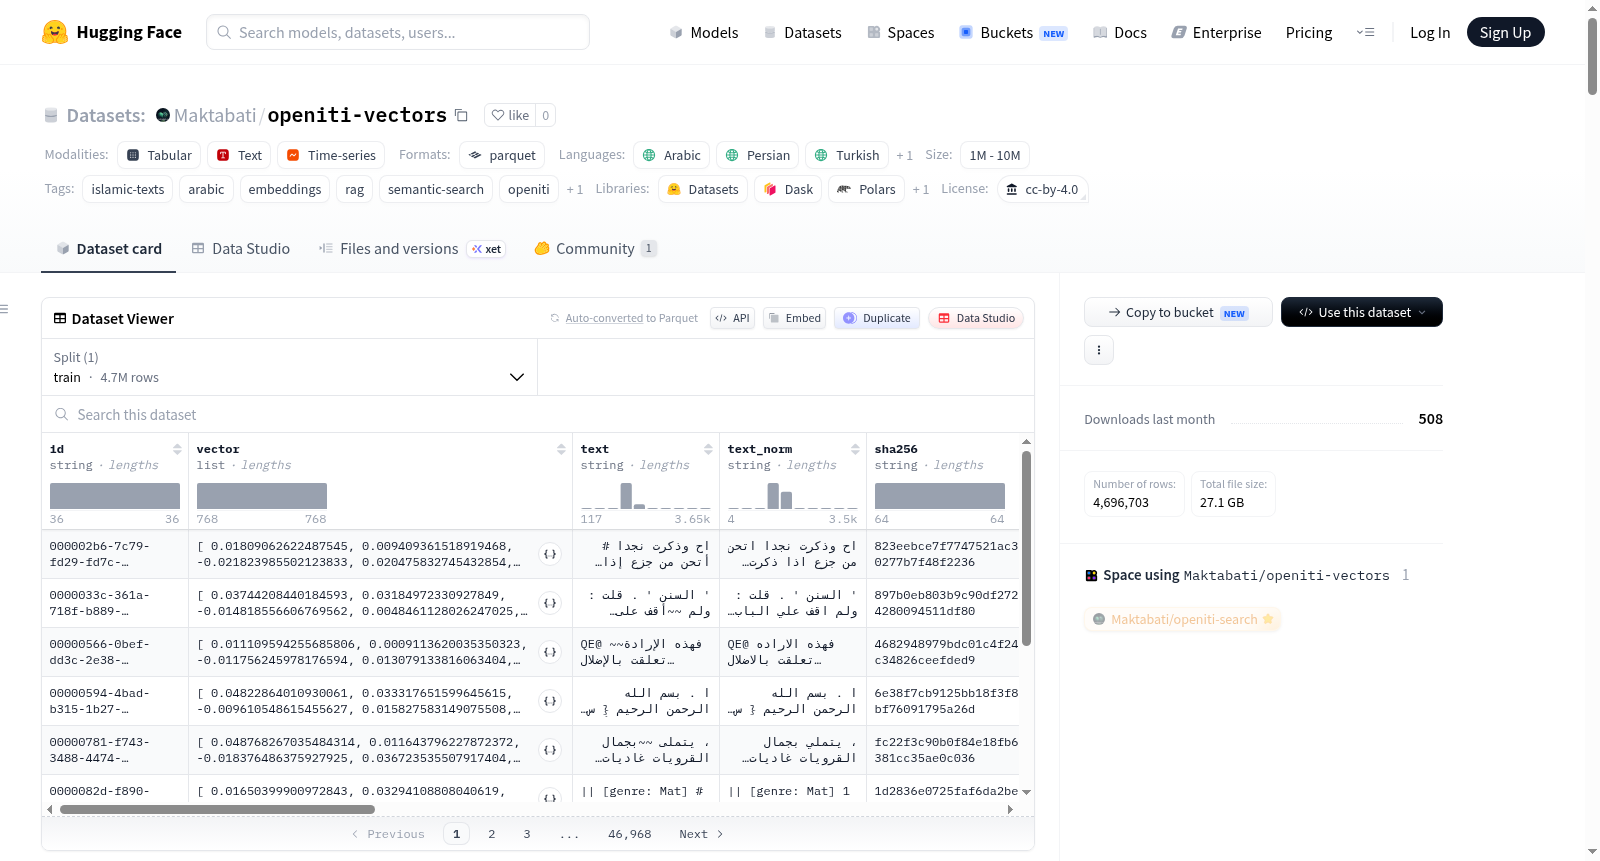Switch to the Data Studio tab
Image resolution: width=1600 pixels, height=861 pixels.
[x=241, y=249]
